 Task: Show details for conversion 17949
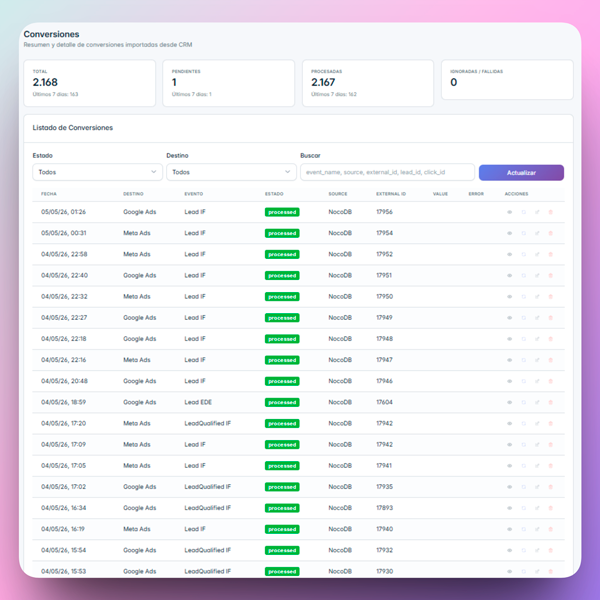pyautogui.click(x=509, y=318)
